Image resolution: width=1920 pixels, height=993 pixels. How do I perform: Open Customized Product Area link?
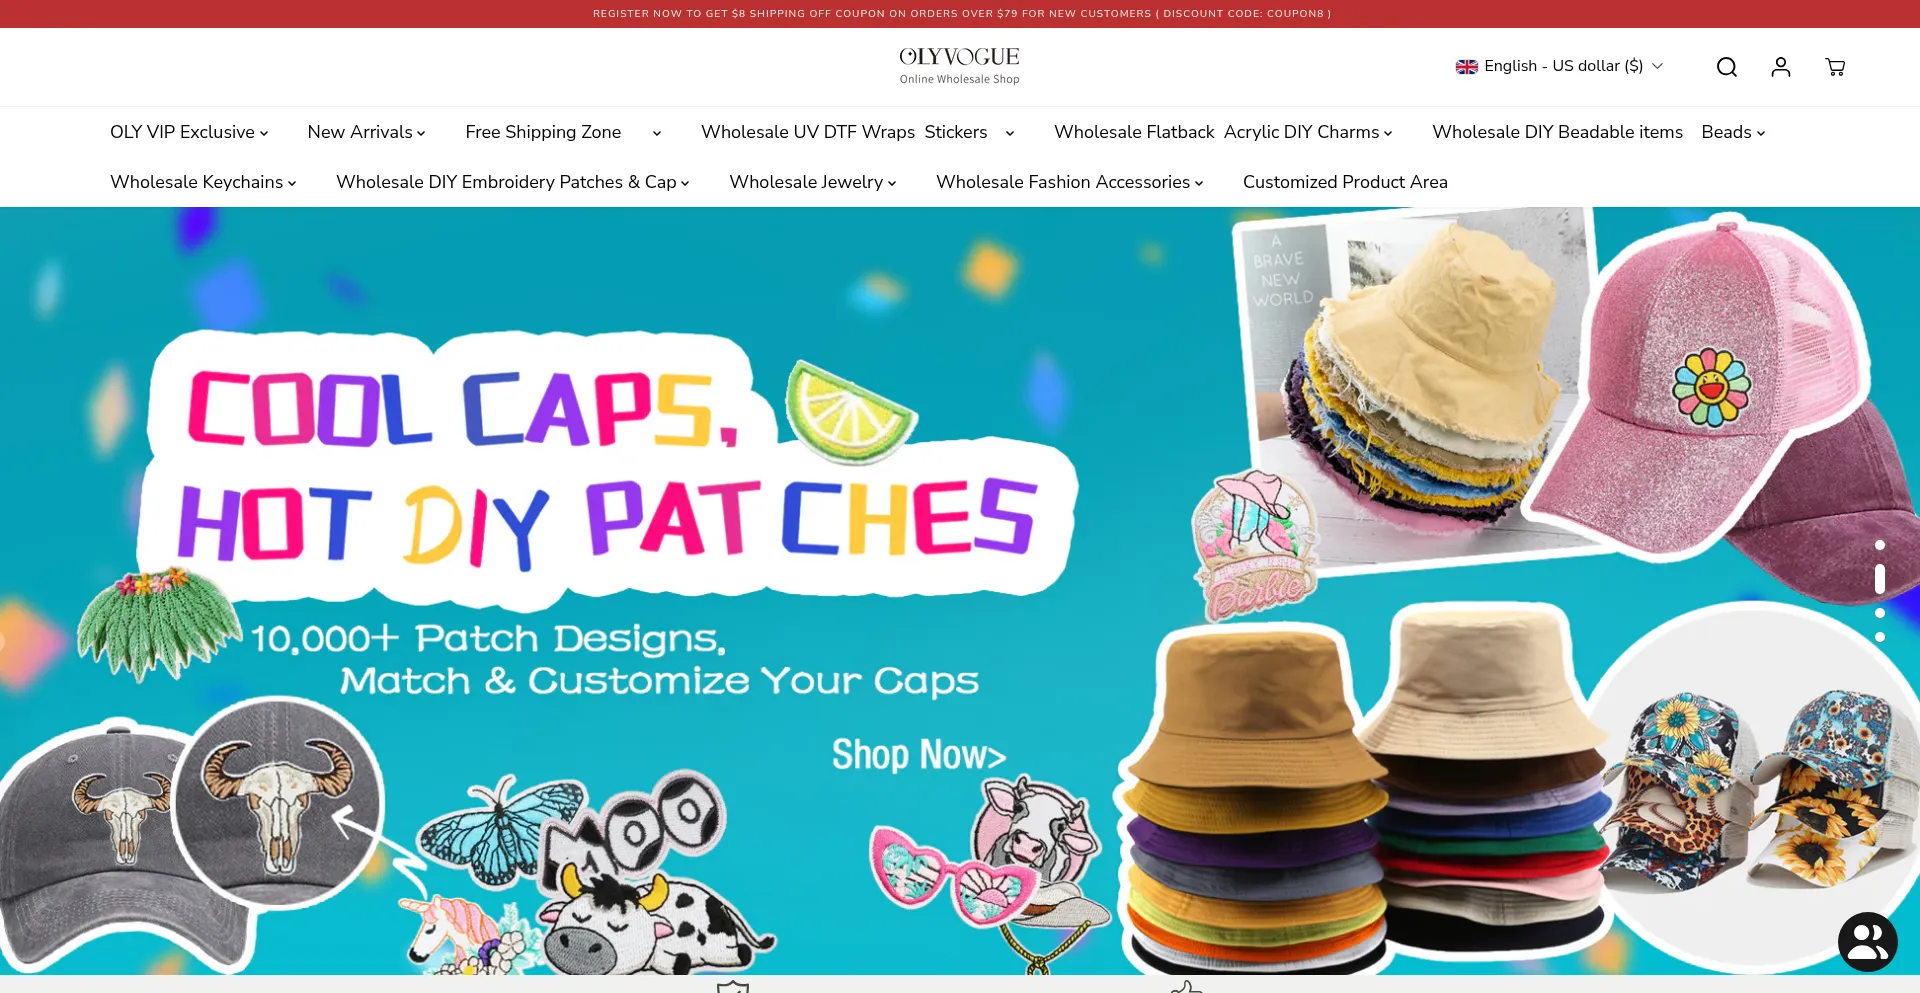[1345, 182]
